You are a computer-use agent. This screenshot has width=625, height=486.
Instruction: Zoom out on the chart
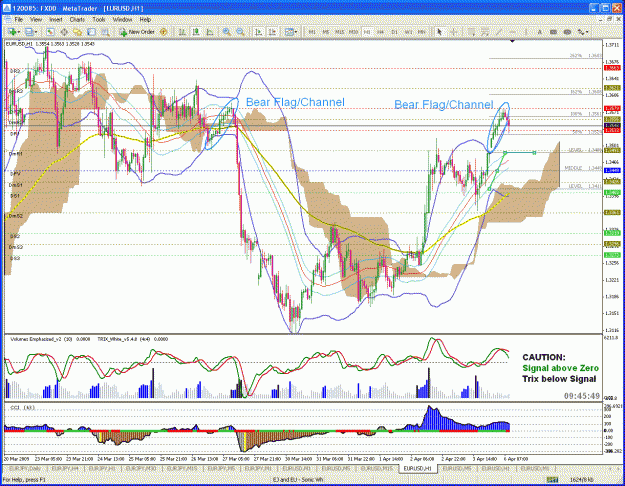point(240,32)
